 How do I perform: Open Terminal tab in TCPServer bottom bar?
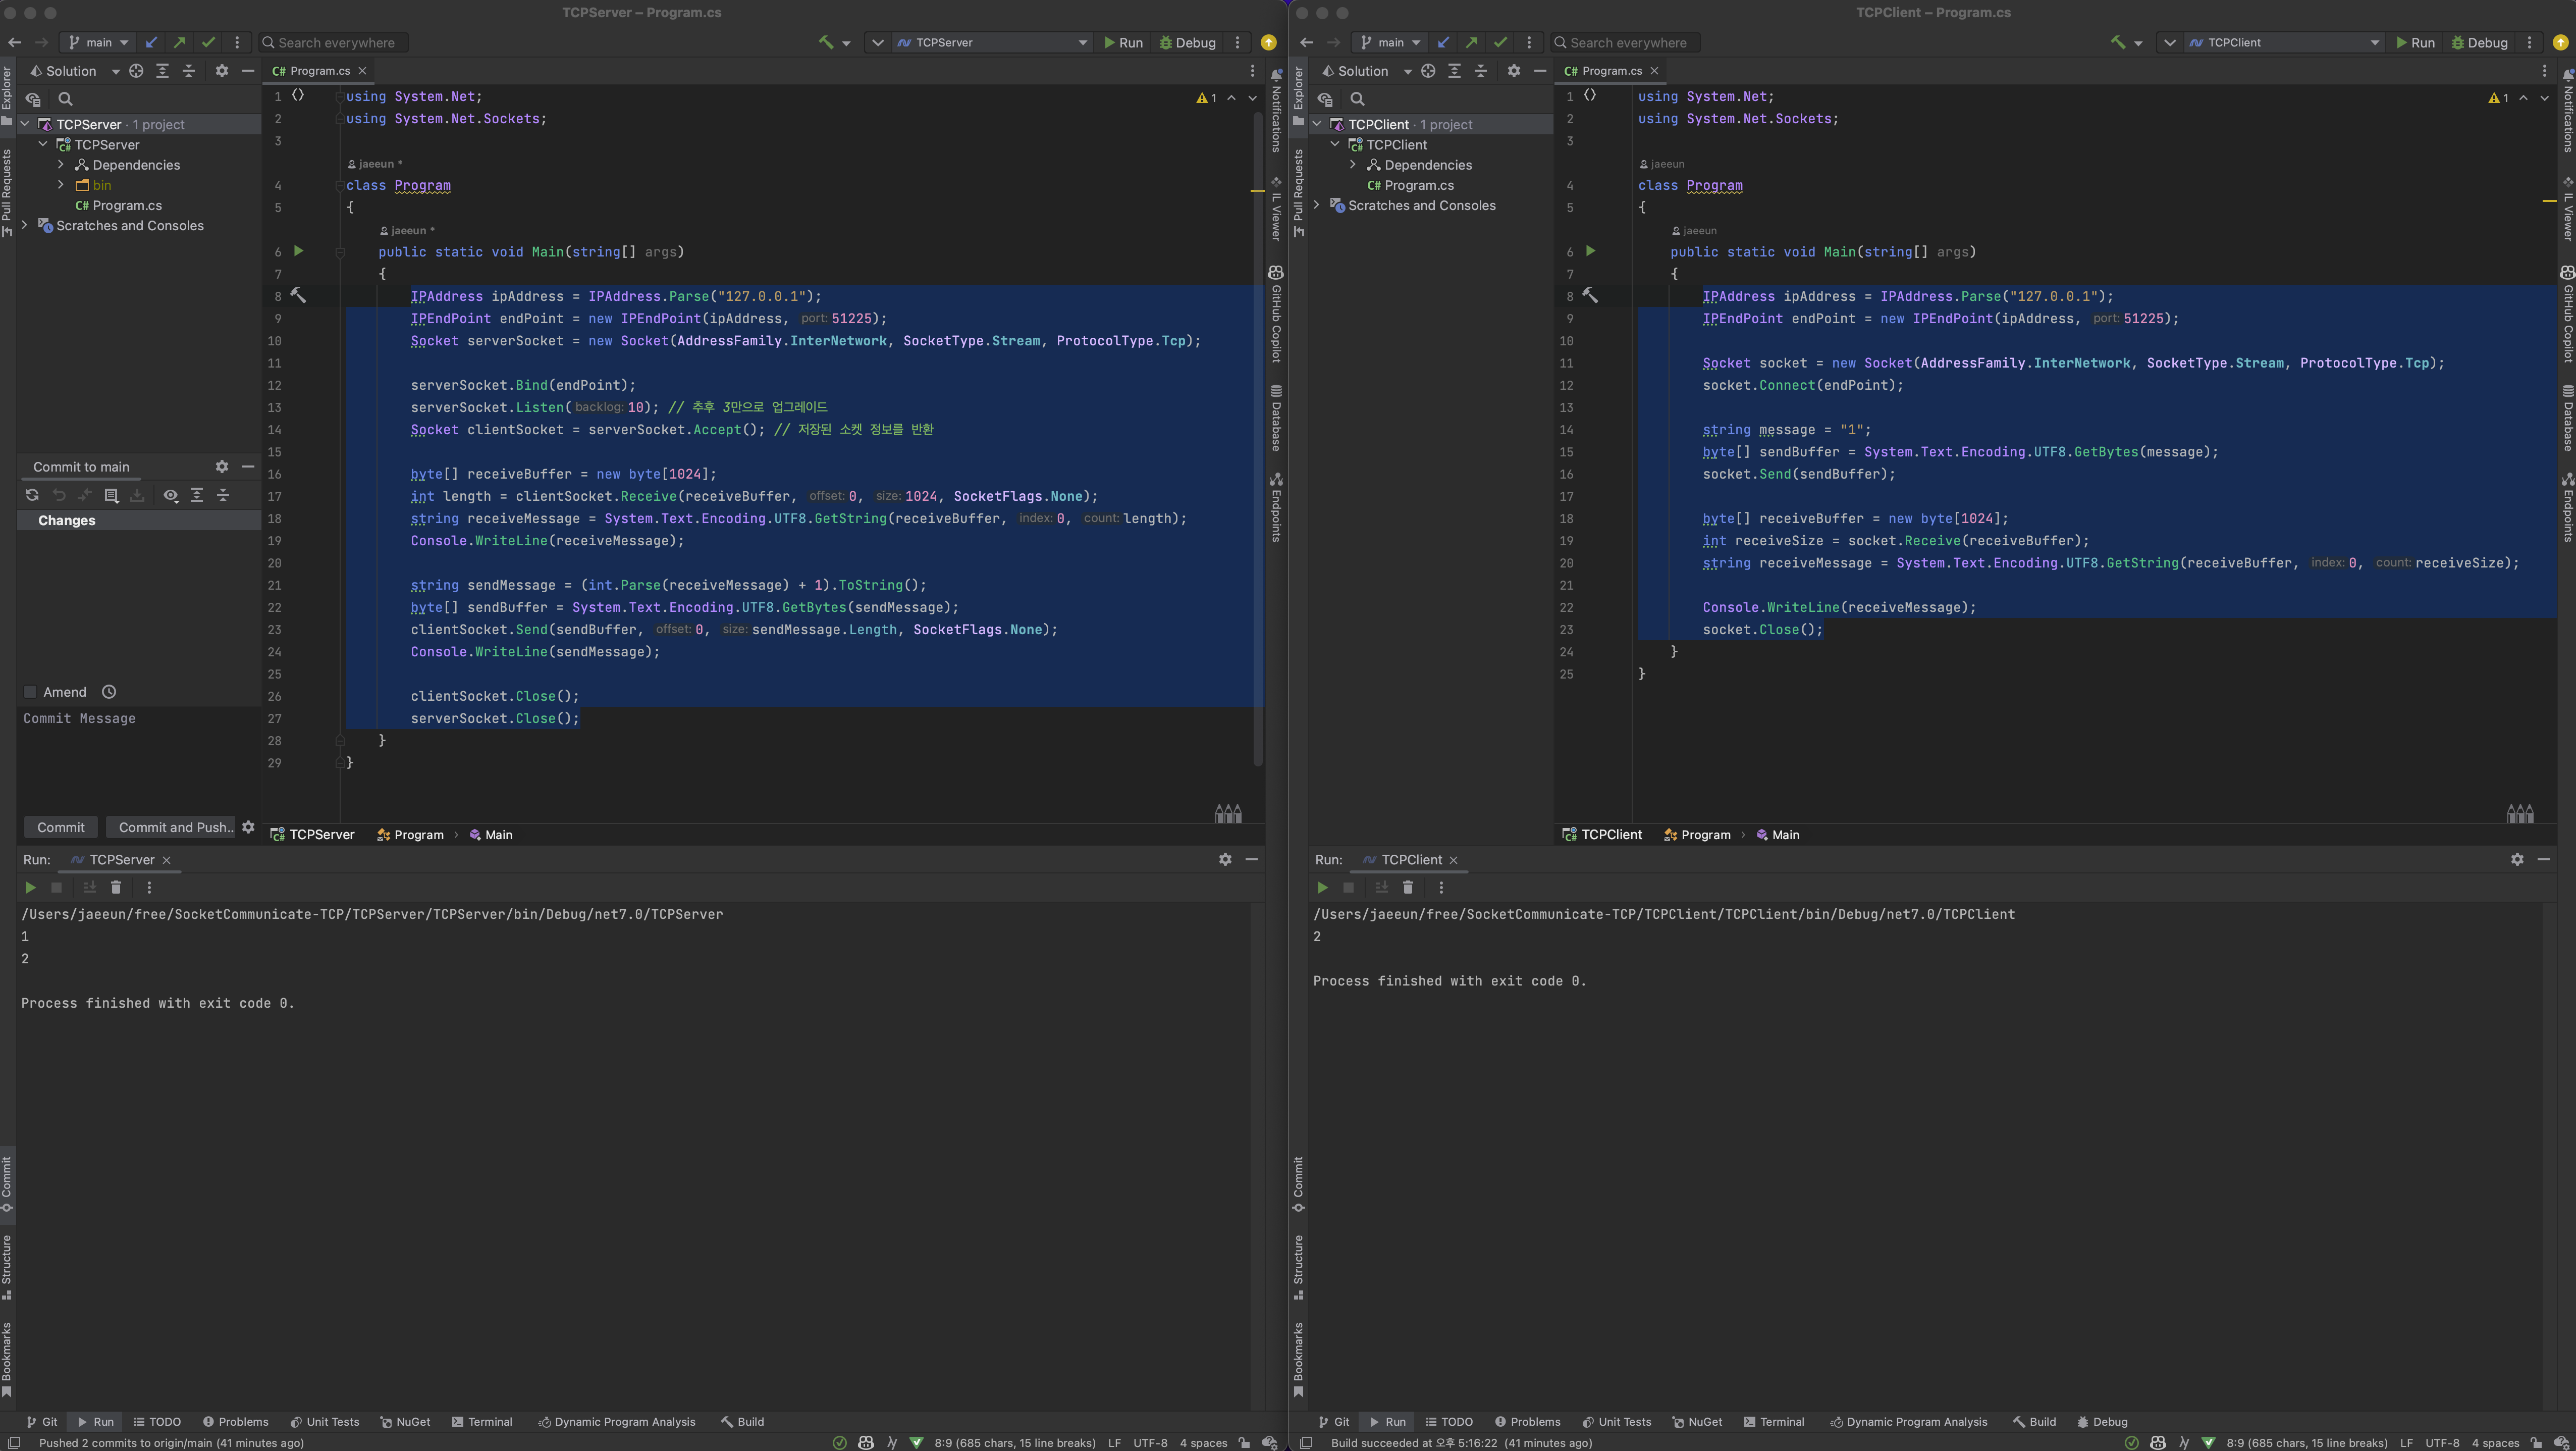pos(482,1421)
